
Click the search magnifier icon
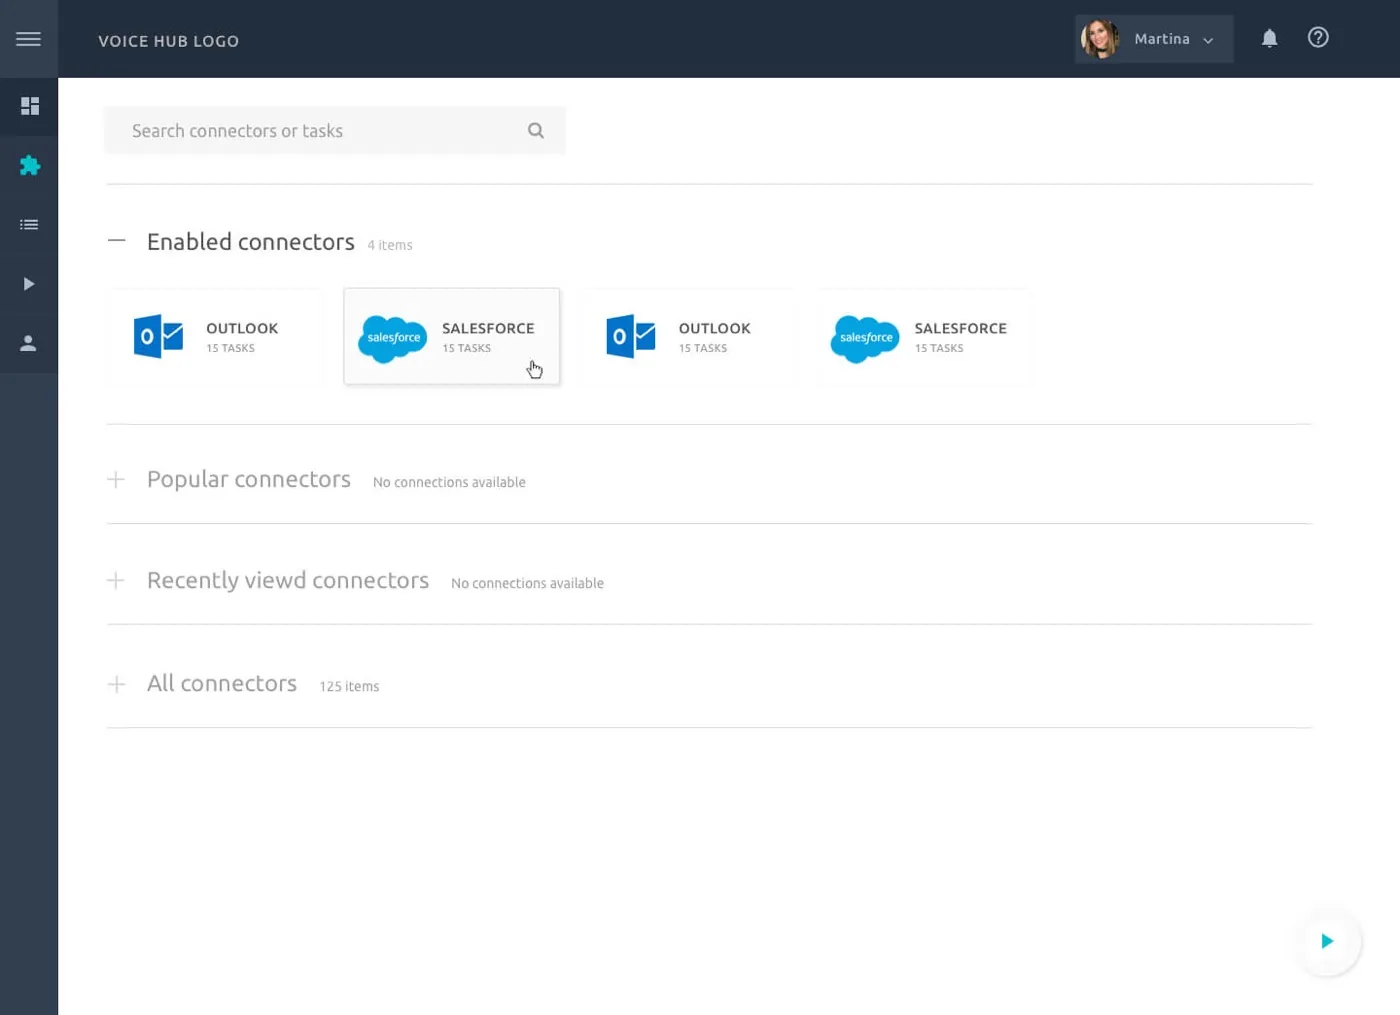[536, 131]
